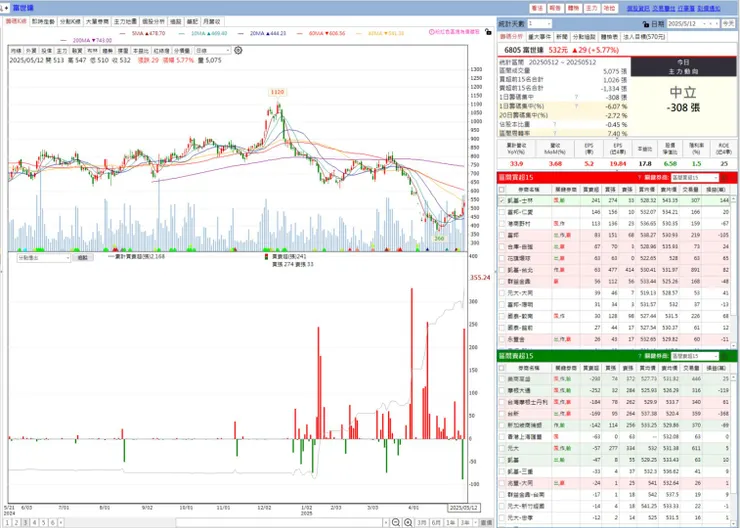This screenshot has width=740, height=528.
Task: Open the 日線 period dropdown
Action: (x=213, y=50)
